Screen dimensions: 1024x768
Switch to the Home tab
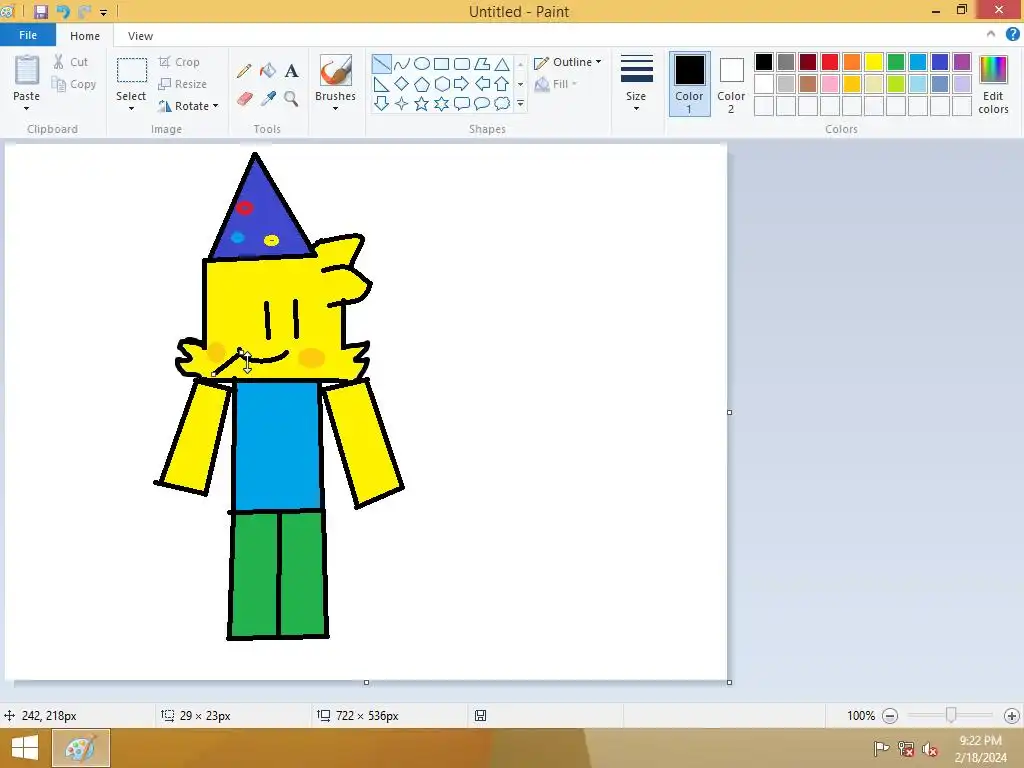pyautogui.click(x=85, y=36)
